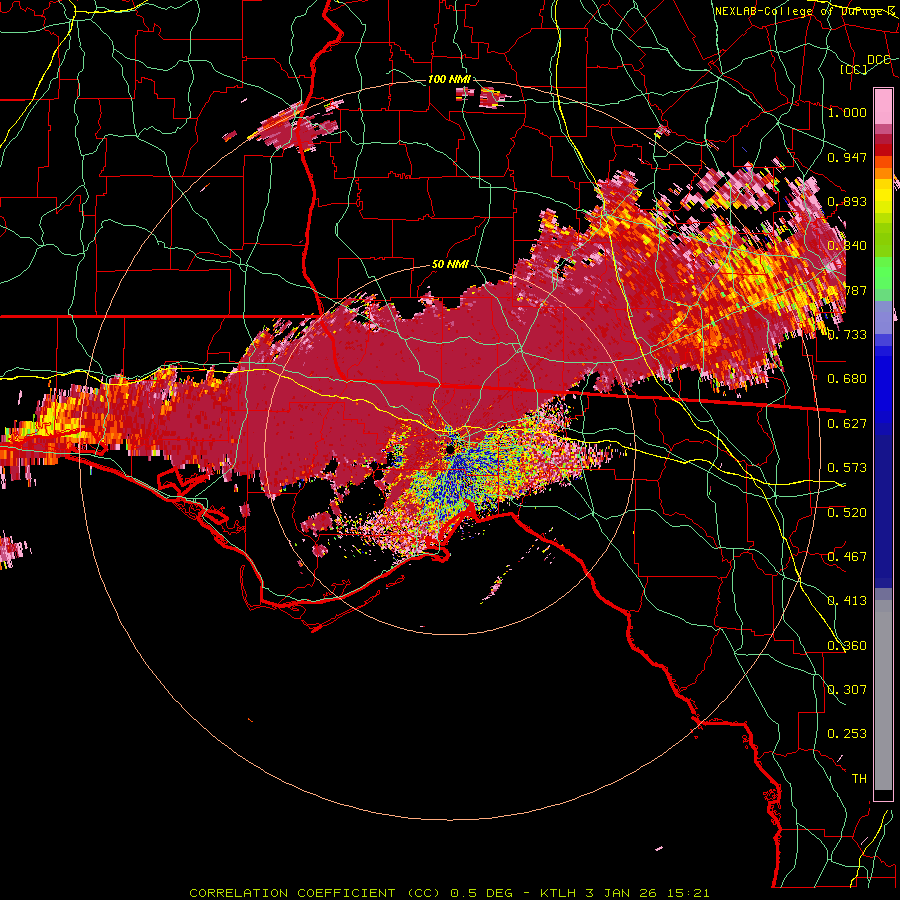Click the 50 NMI range ring label

coord(450,265)
